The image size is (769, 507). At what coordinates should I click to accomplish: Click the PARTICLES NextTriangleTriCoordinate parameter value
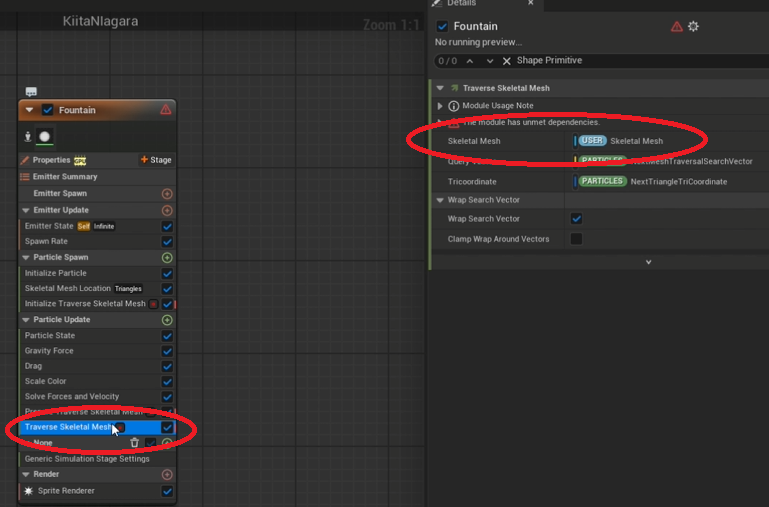click(652, 181)
